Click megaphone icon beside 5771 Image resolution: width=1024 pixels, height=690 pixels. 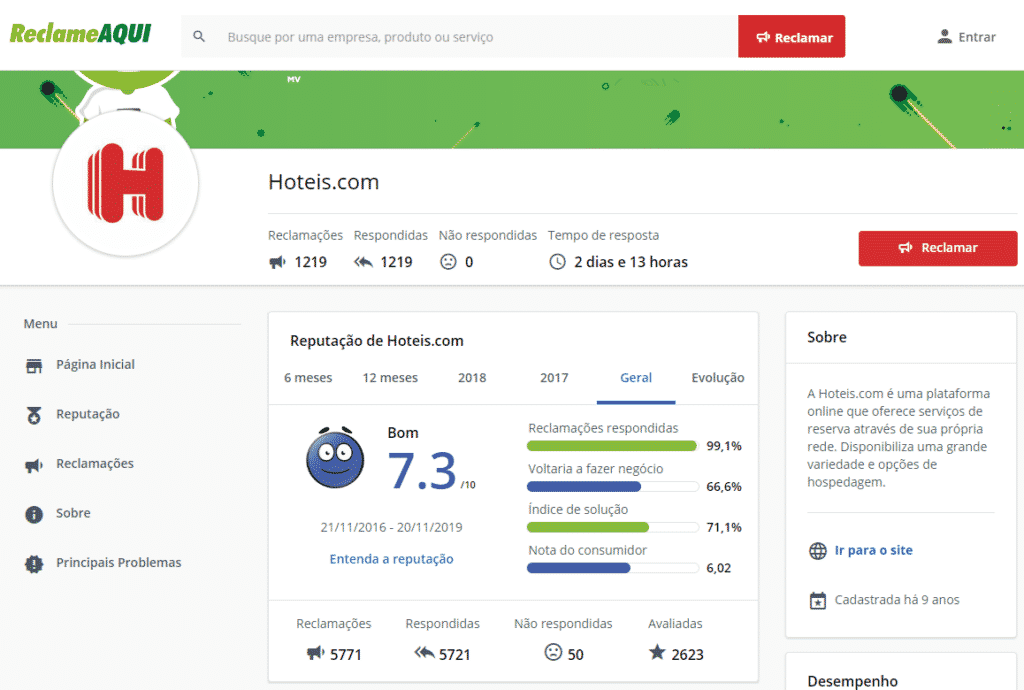tap(315, 652)
